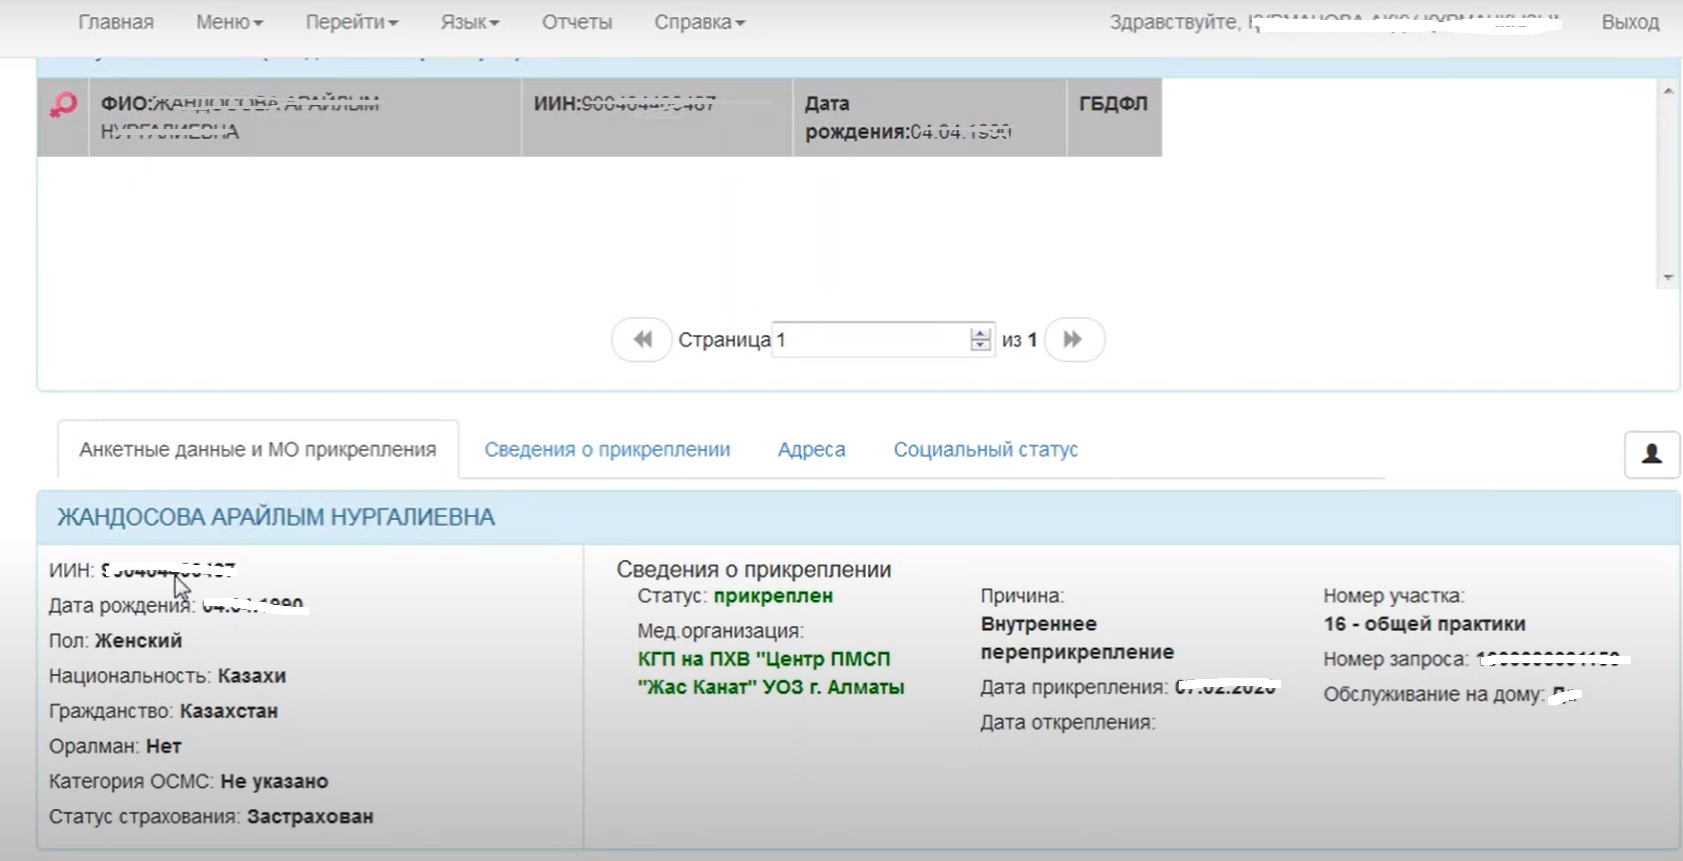Viewport: 1683px width, 861px height.
Task: Go to last page with double-right arrows
Action: pos(1074,340)
